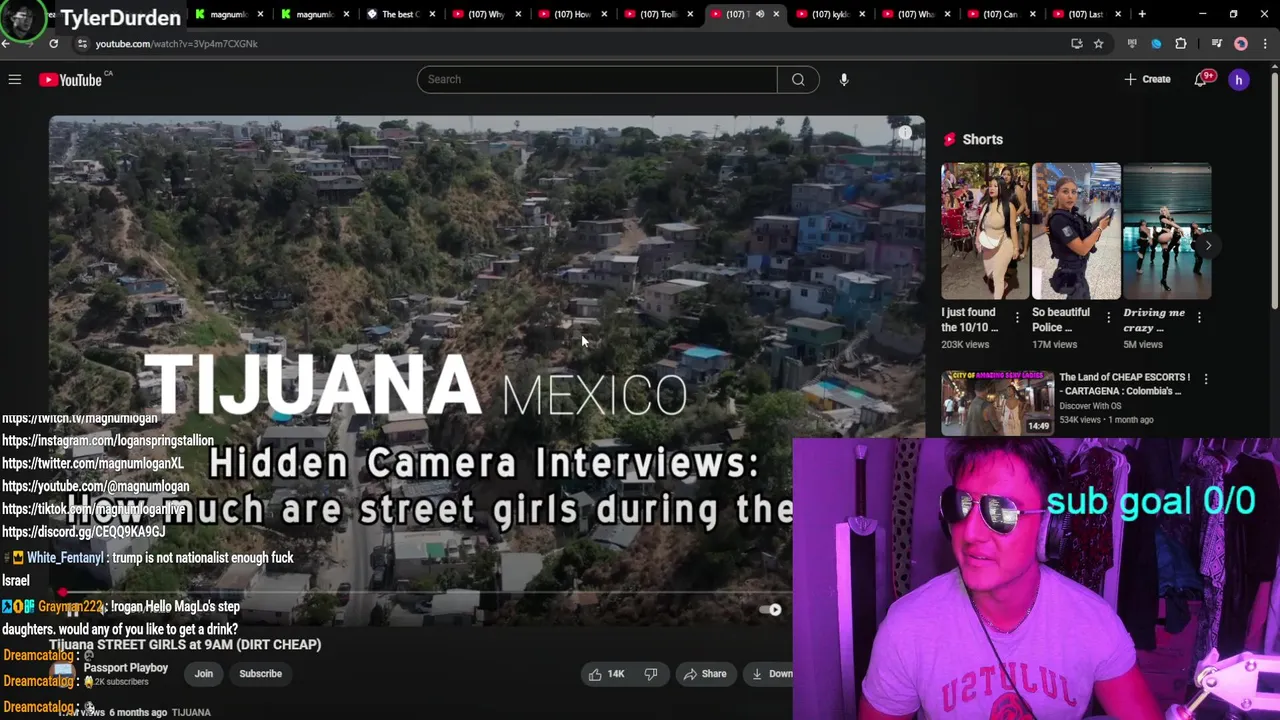Focus the YouTube search box

pos(597,79)
